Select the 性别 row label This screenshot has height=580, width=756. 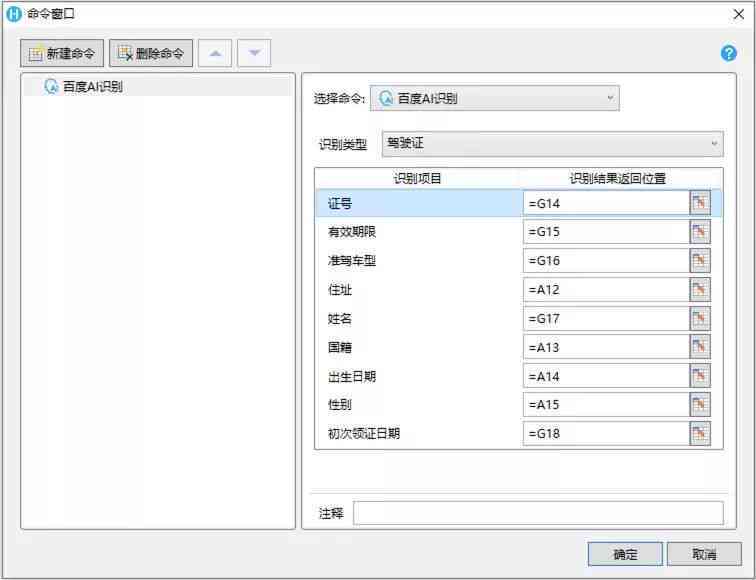point(340,405)
